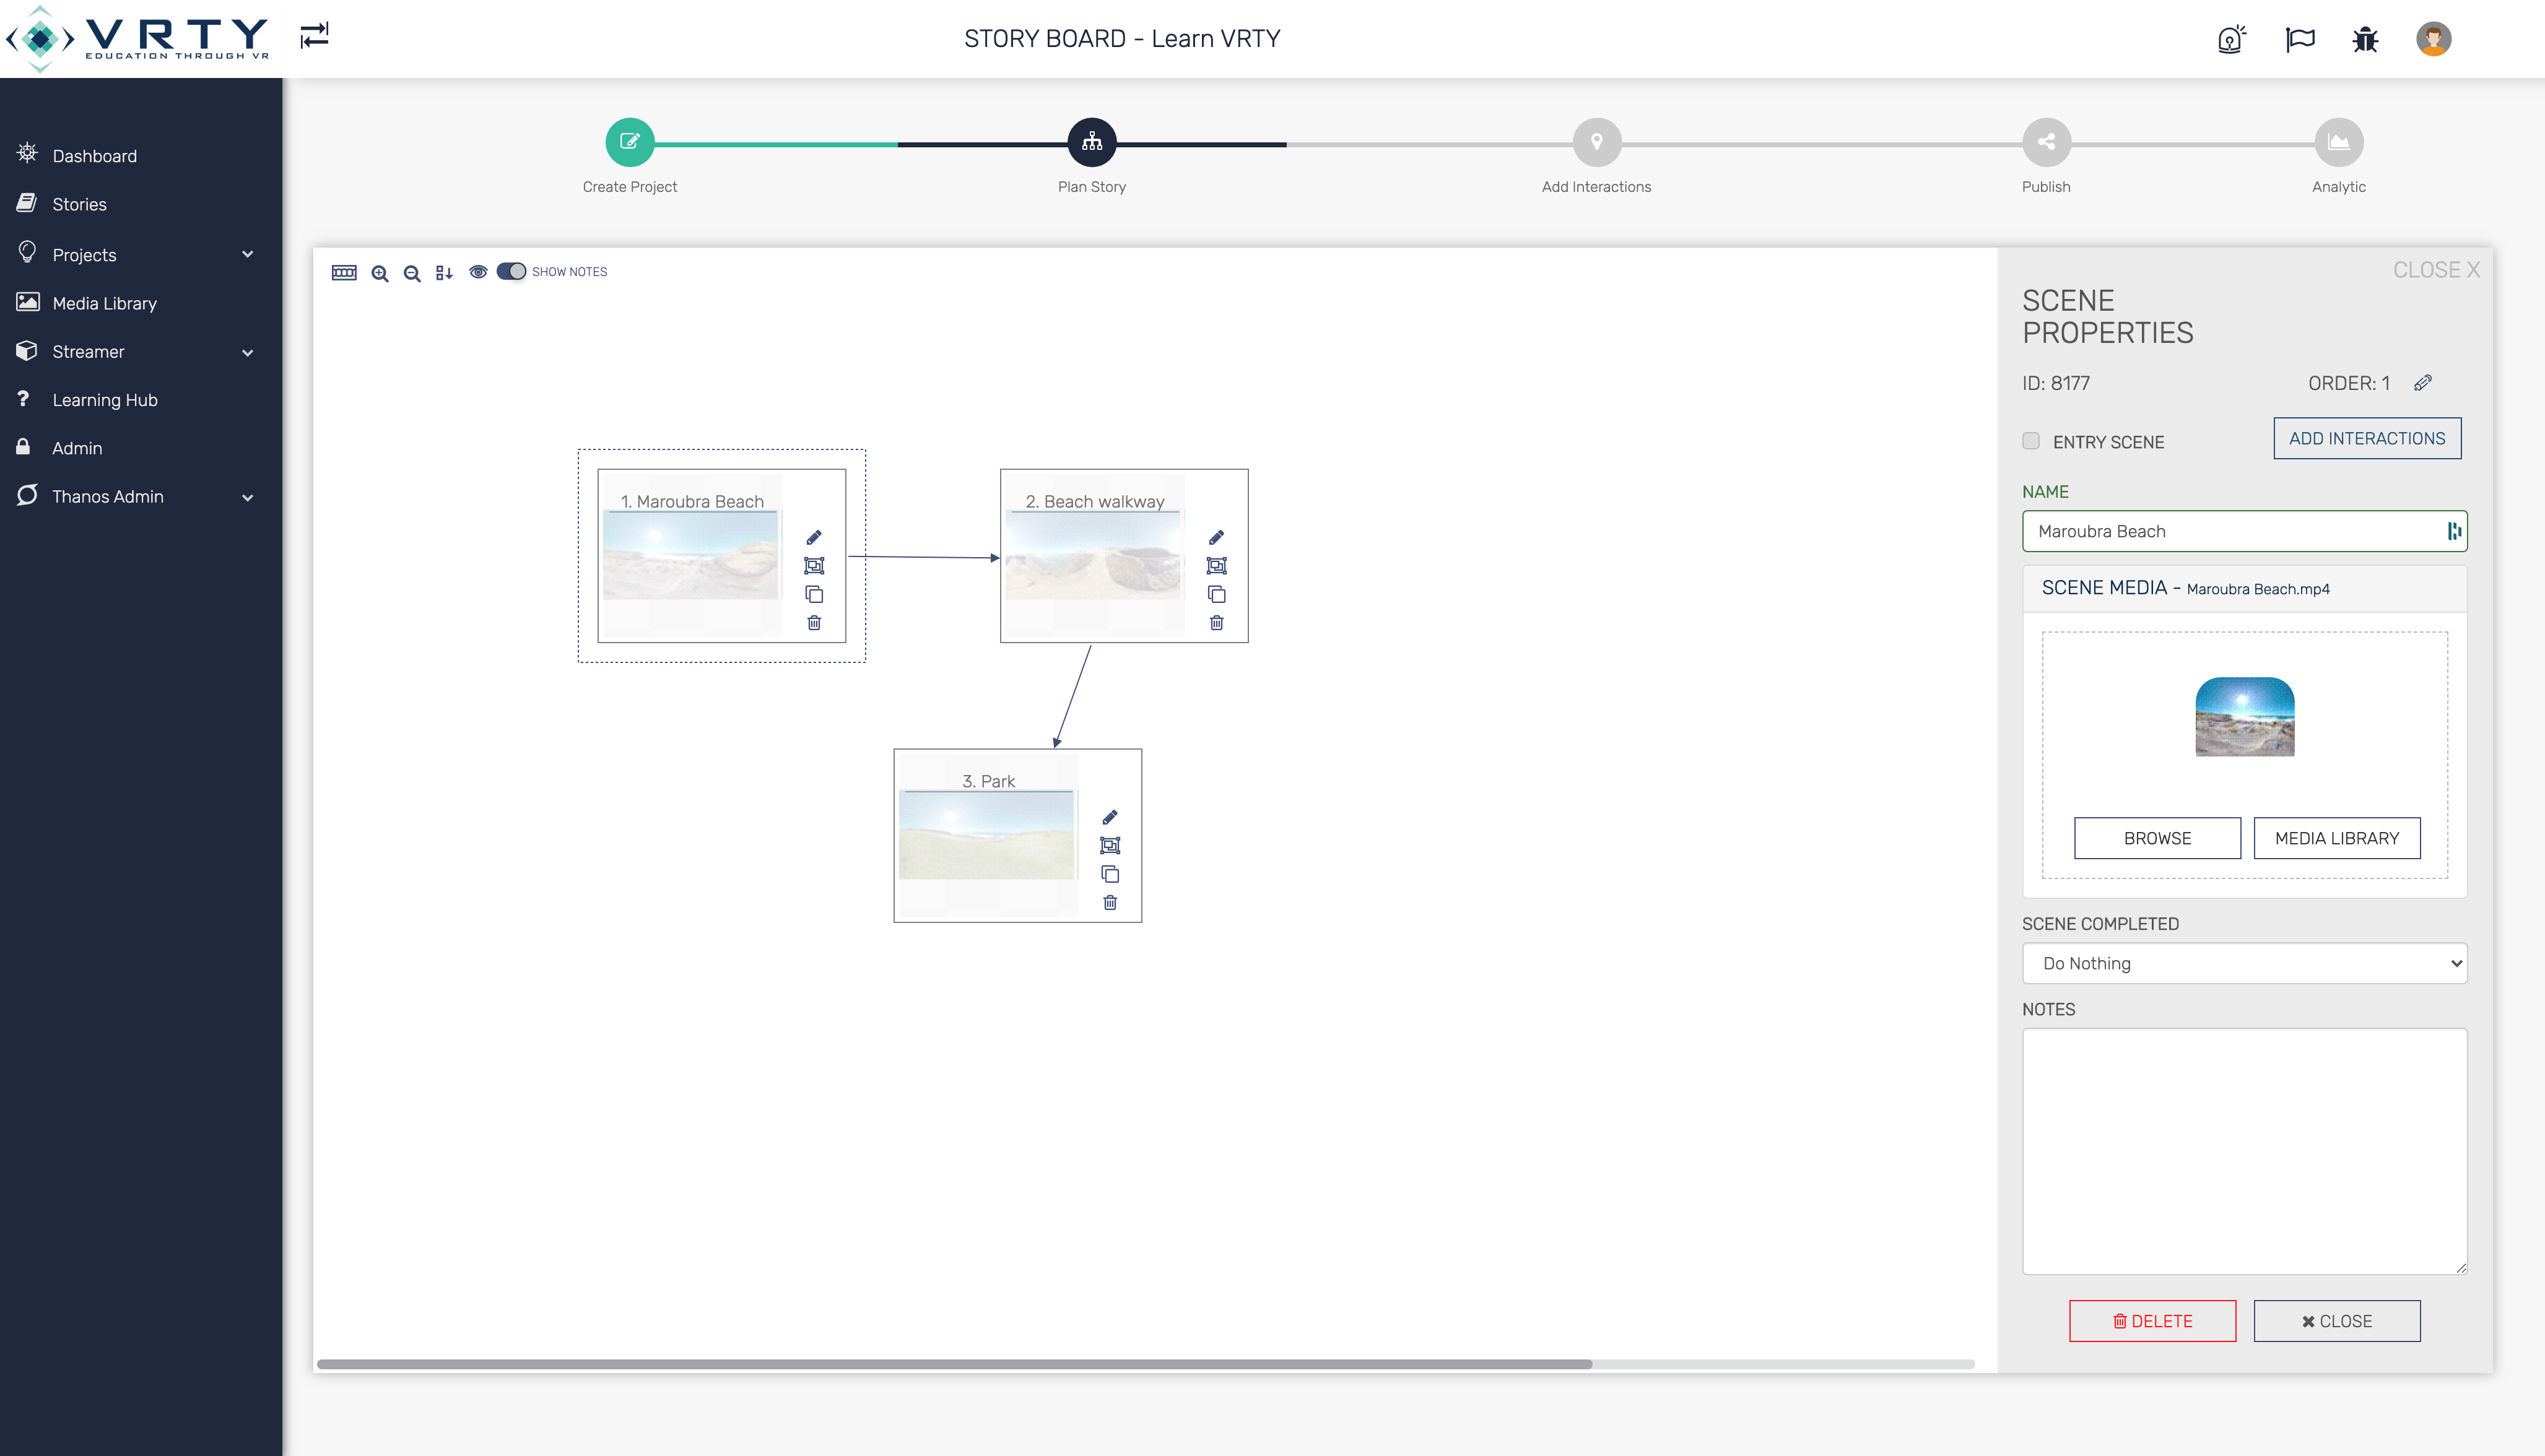The width and height of the screenshot is (2545, 1456).
Task: Delete the Park scene with trash icon
Action: 1110,903
